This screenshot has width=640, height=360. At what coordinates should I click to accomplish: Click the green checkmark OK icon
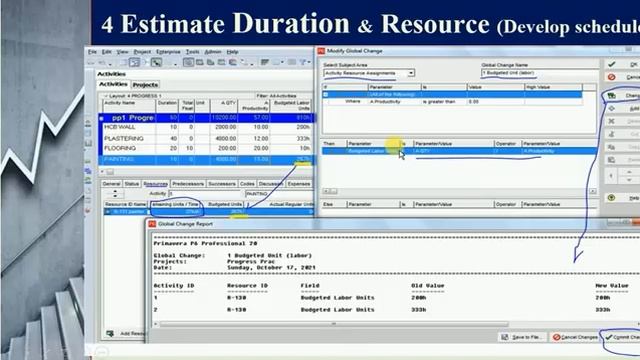(611, 64)
